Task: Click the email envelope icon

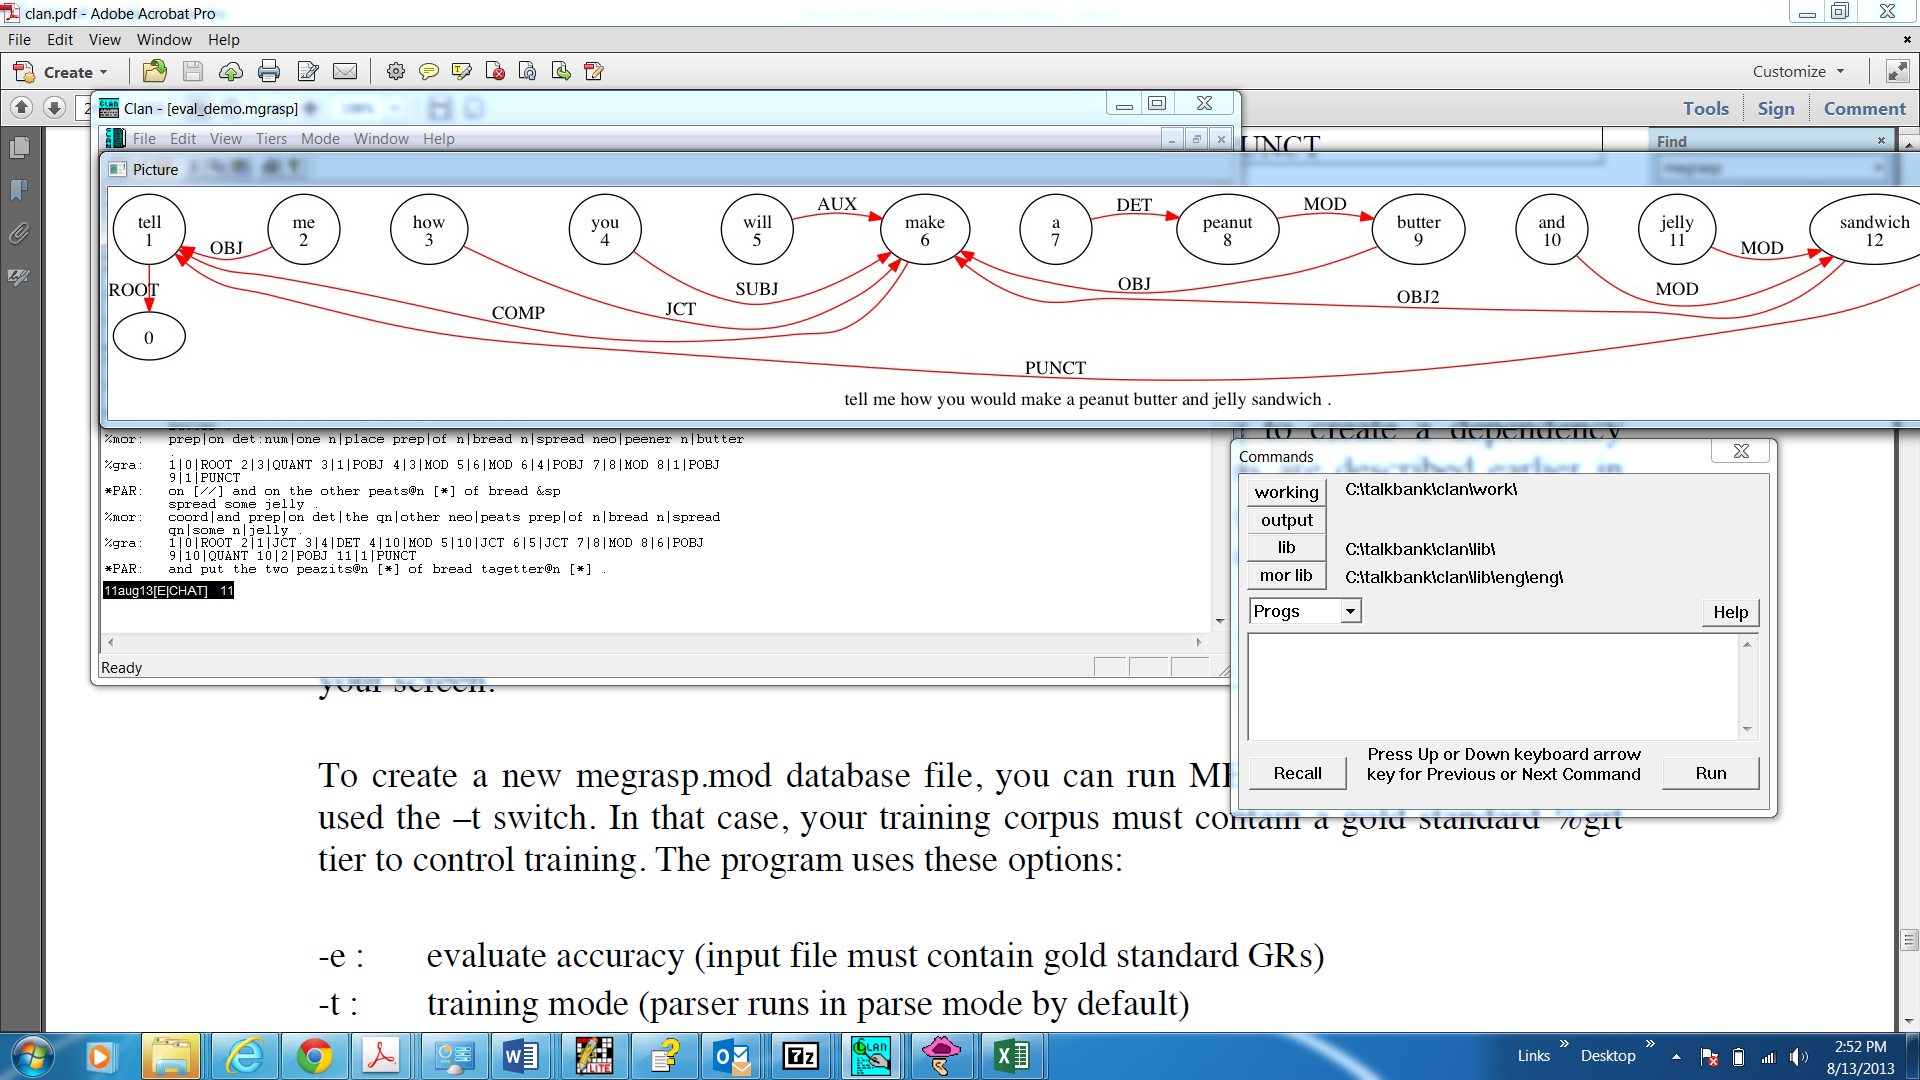Action: click(x=344, y=71)
